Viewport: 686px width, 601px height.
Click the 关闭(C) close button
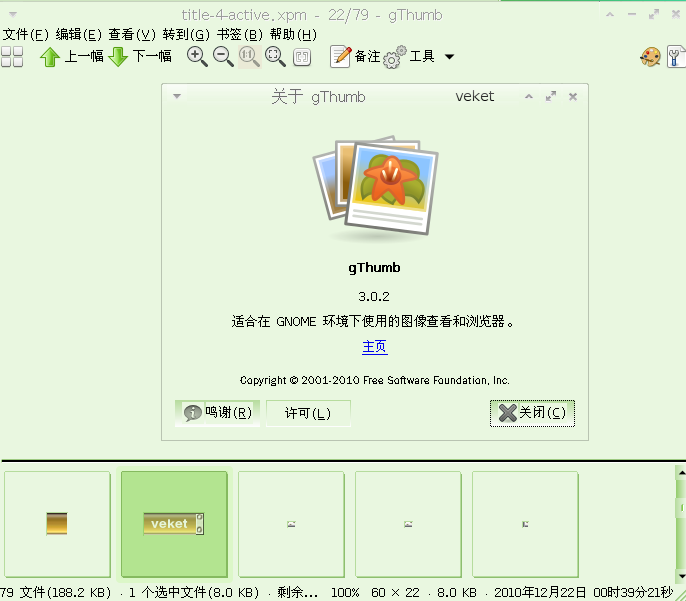(532, 413)
